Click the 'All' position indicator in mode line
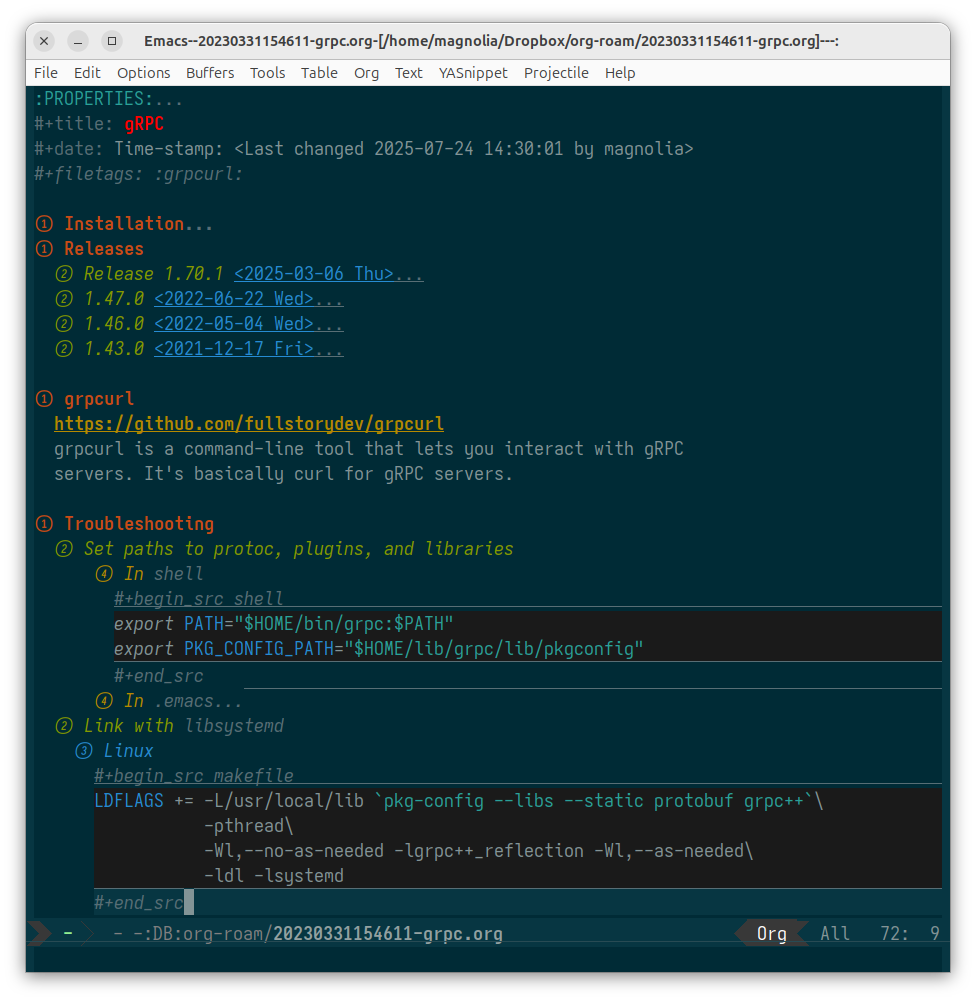This screenshot has width=976, height=1001. pos(835,934)
